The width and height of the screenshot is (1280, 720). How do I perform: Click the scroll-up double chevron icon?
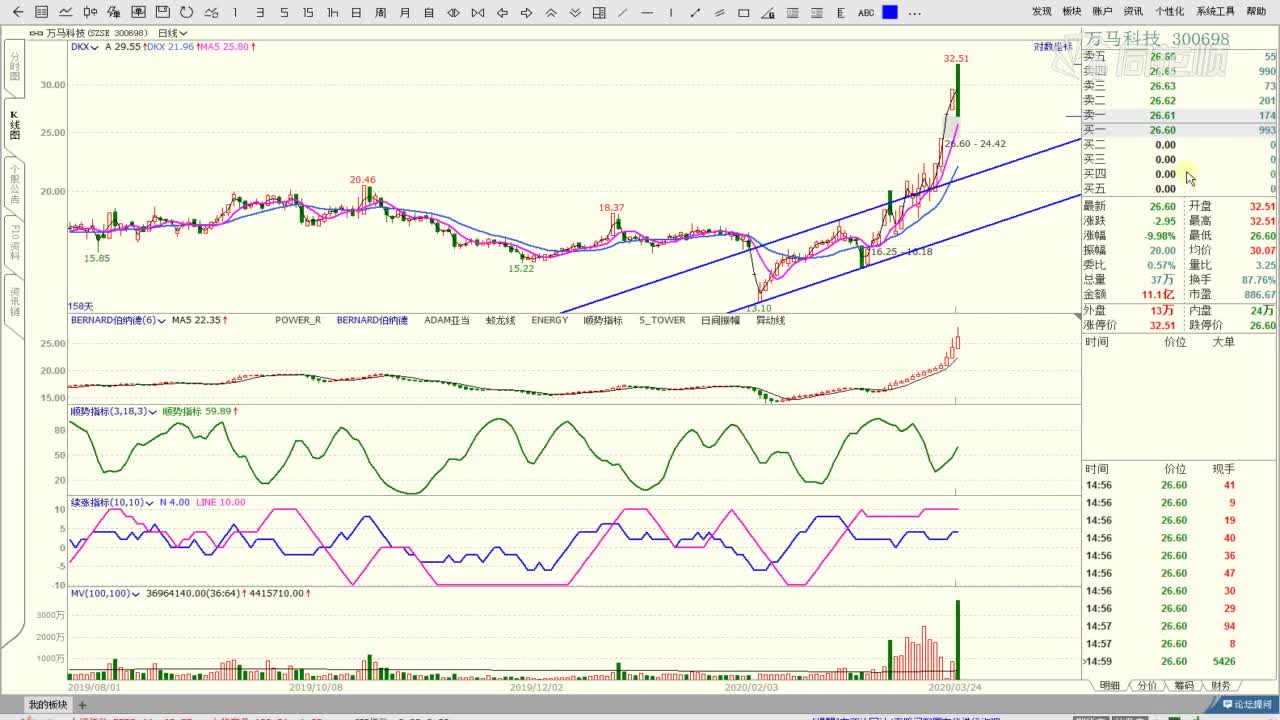[x=550, y=12]
